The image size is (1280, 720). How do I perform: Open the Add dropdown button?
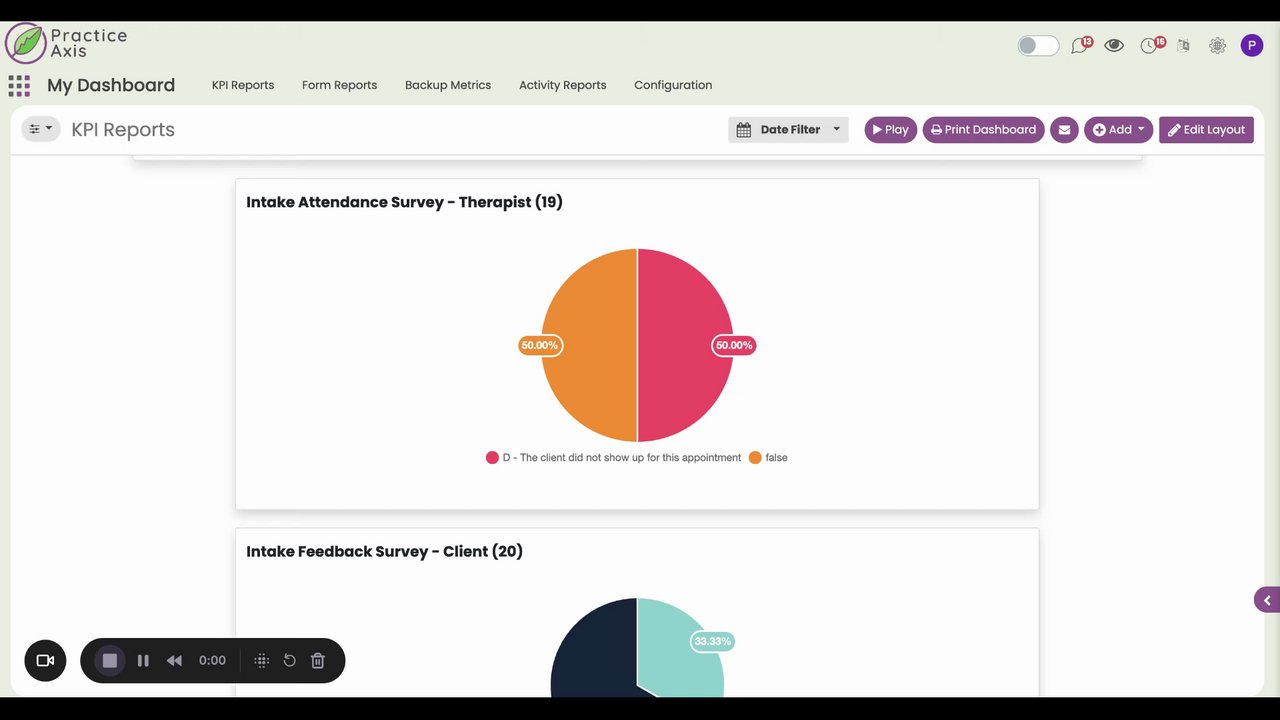[x=1118, y=129]
